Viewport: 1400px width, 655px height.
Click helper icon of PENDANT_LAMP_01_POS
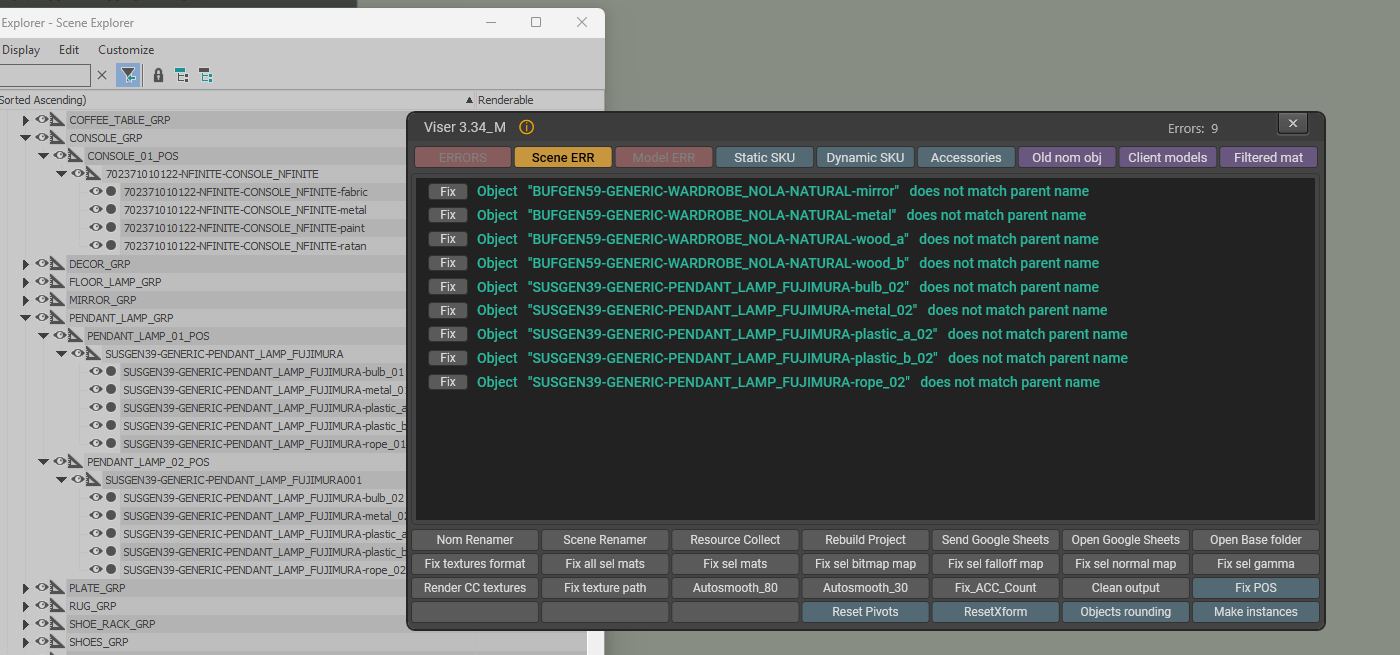(76, 336)
